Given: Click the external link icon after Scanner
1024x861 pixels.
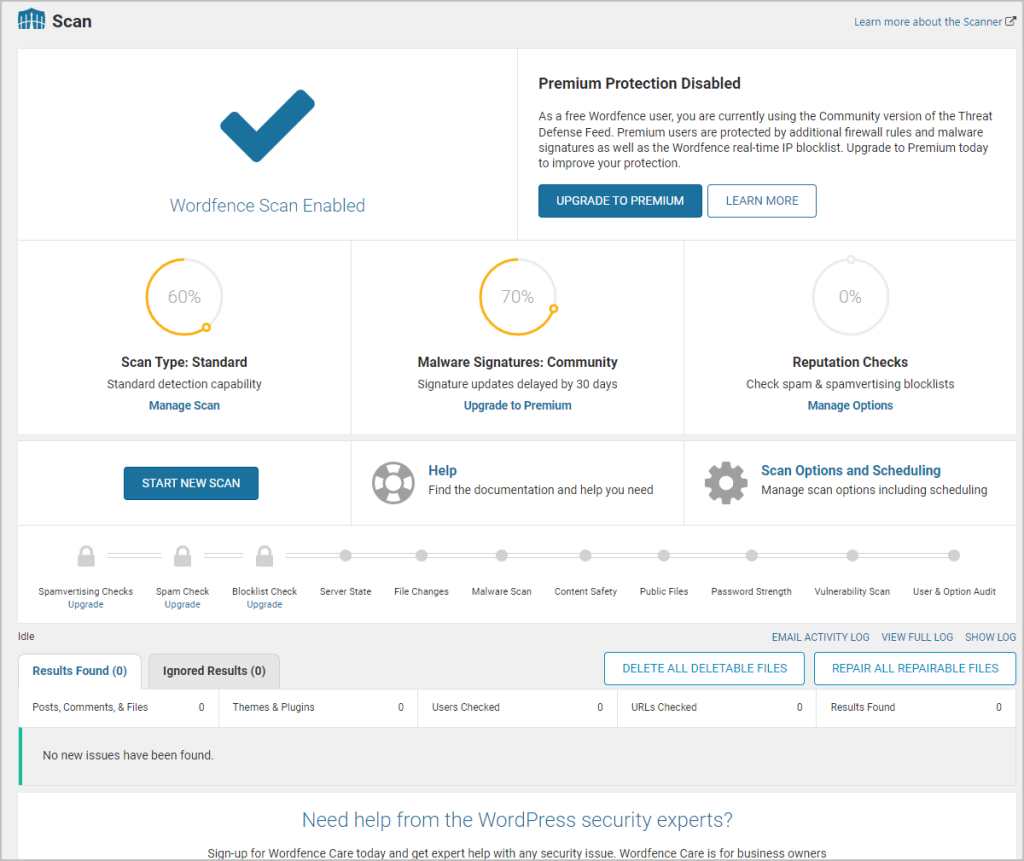Looking at the screenshot, I should pos(1010,21).
